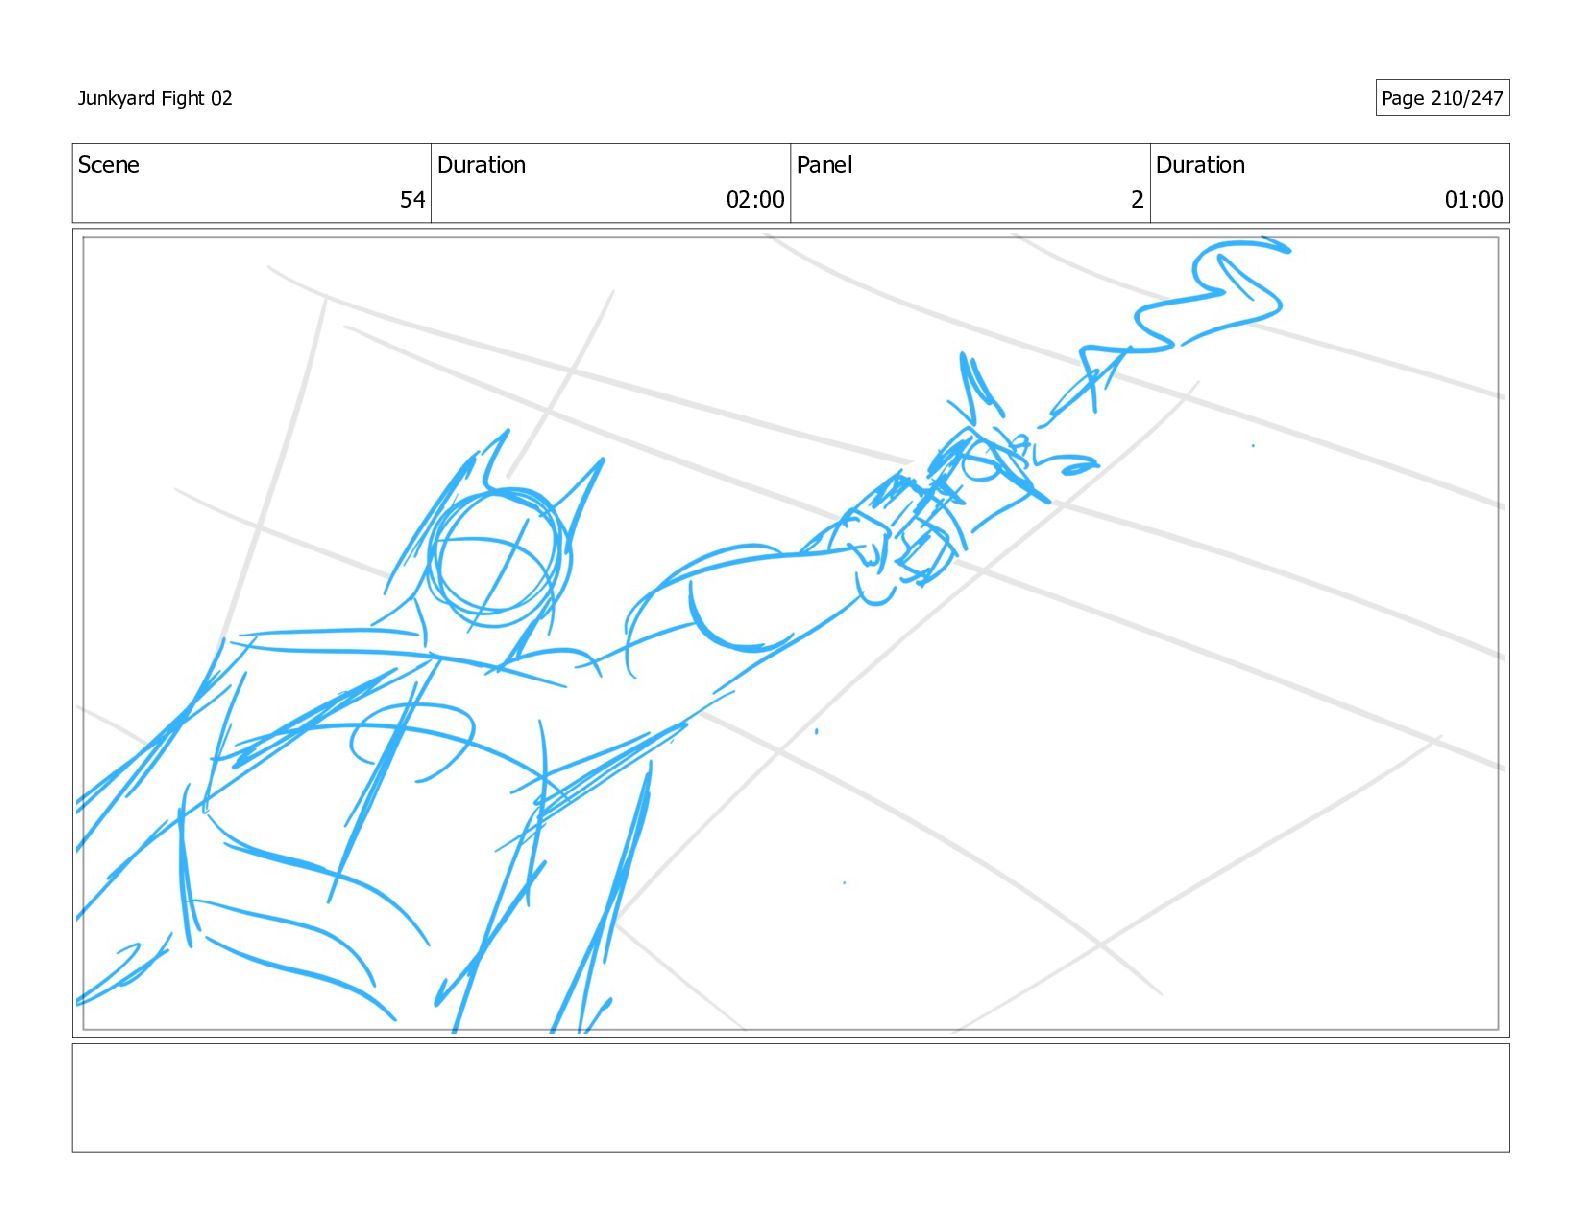Click the storyboard sketch panel image

click(790, 633)
